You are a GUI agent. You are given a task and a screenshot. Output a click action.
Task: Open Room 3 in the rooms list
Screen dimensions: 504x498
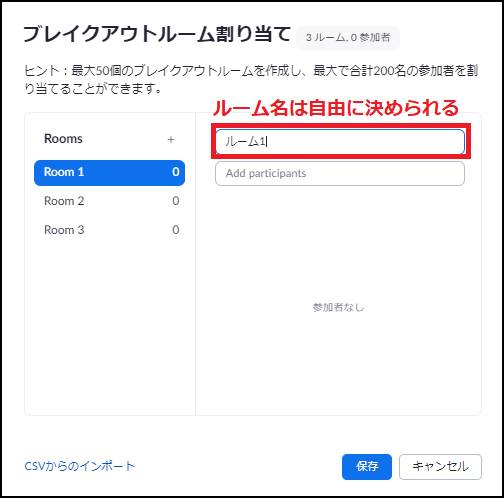point(109,230)
